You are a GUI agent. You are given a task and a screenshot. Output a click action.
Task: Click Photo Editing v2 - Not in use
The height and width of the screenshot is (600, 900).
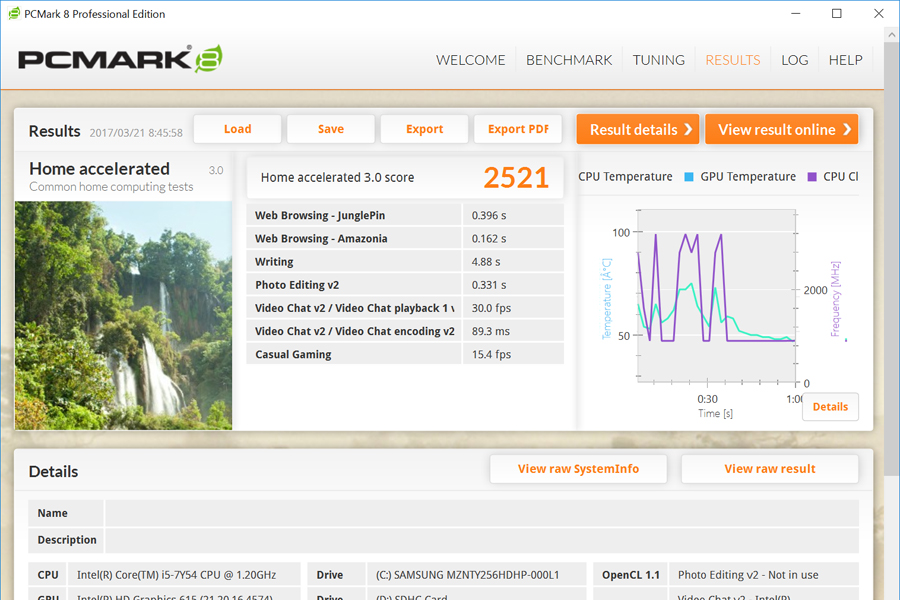coord(748,575)
